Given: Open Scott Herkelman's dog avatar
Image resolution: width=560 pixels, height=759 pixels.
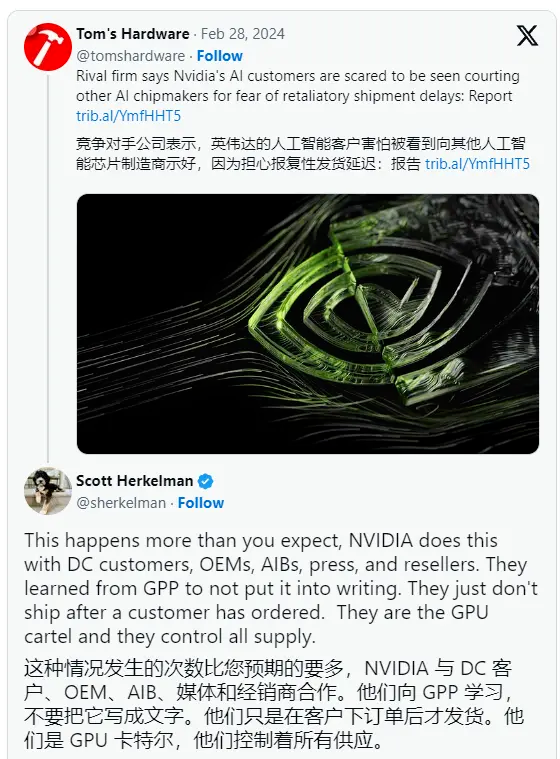Looking at the screenshot, I should pos(48,491).
